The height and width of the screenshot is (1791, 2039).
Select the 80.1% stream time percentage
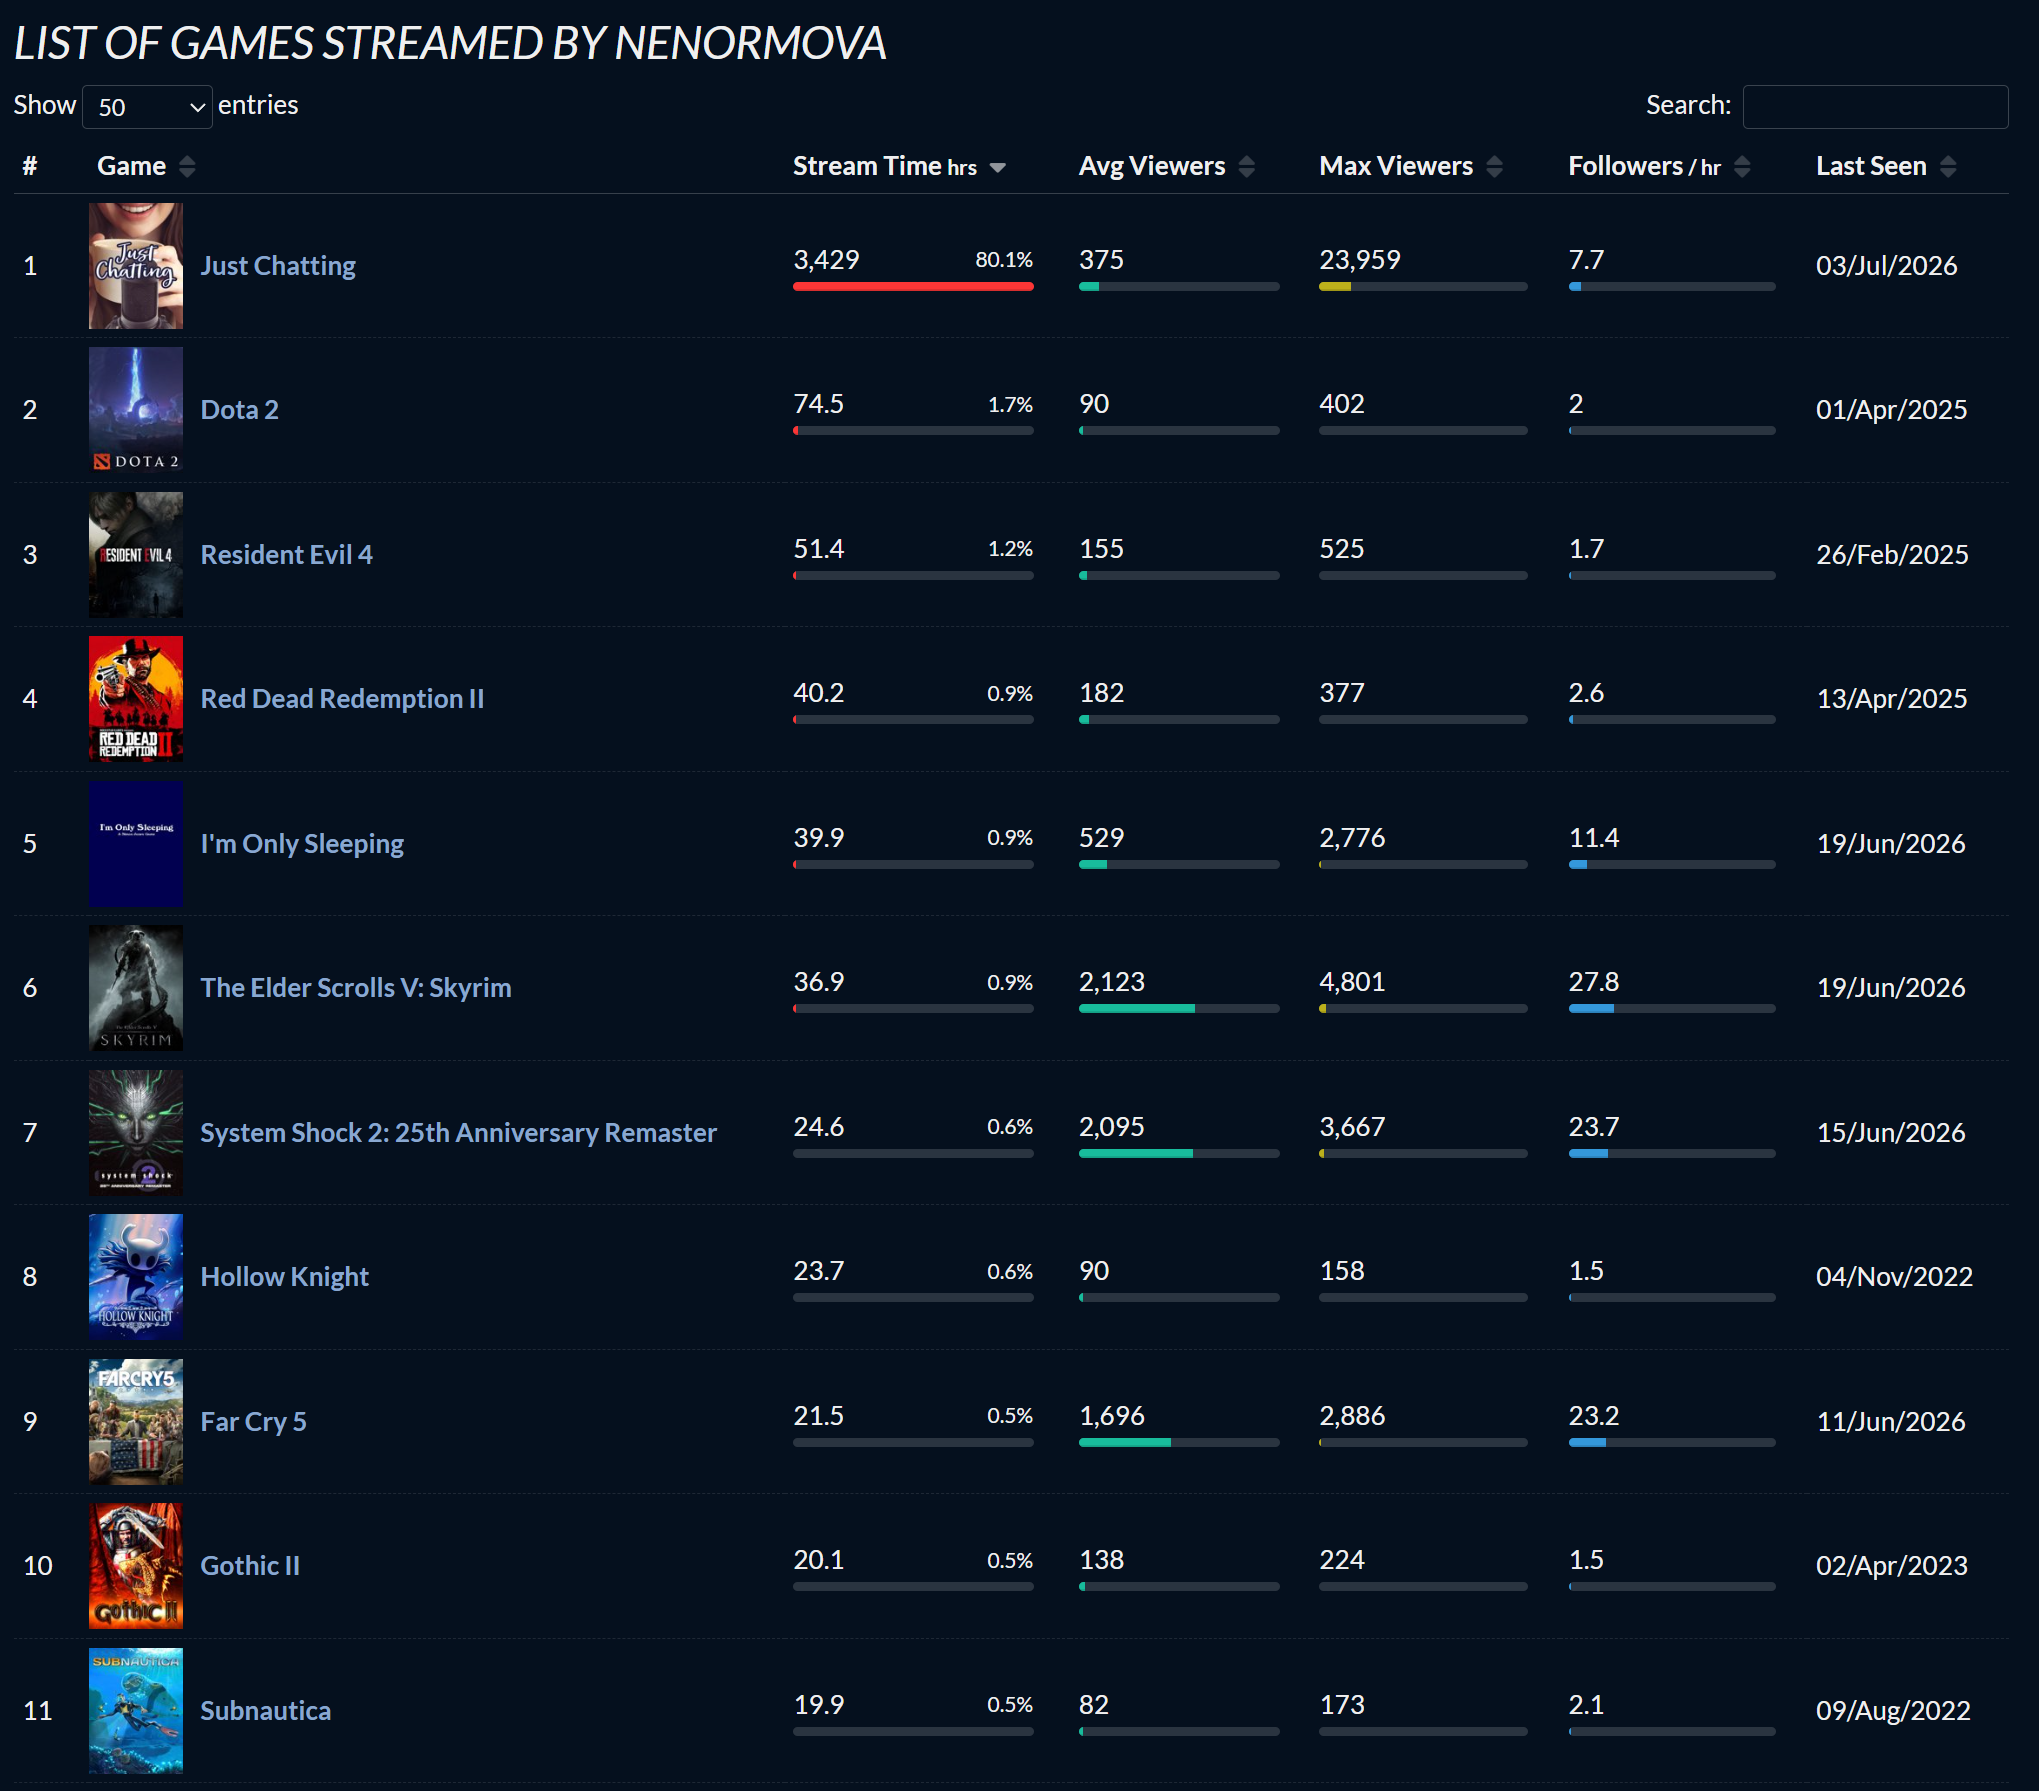coord(1004,260)
